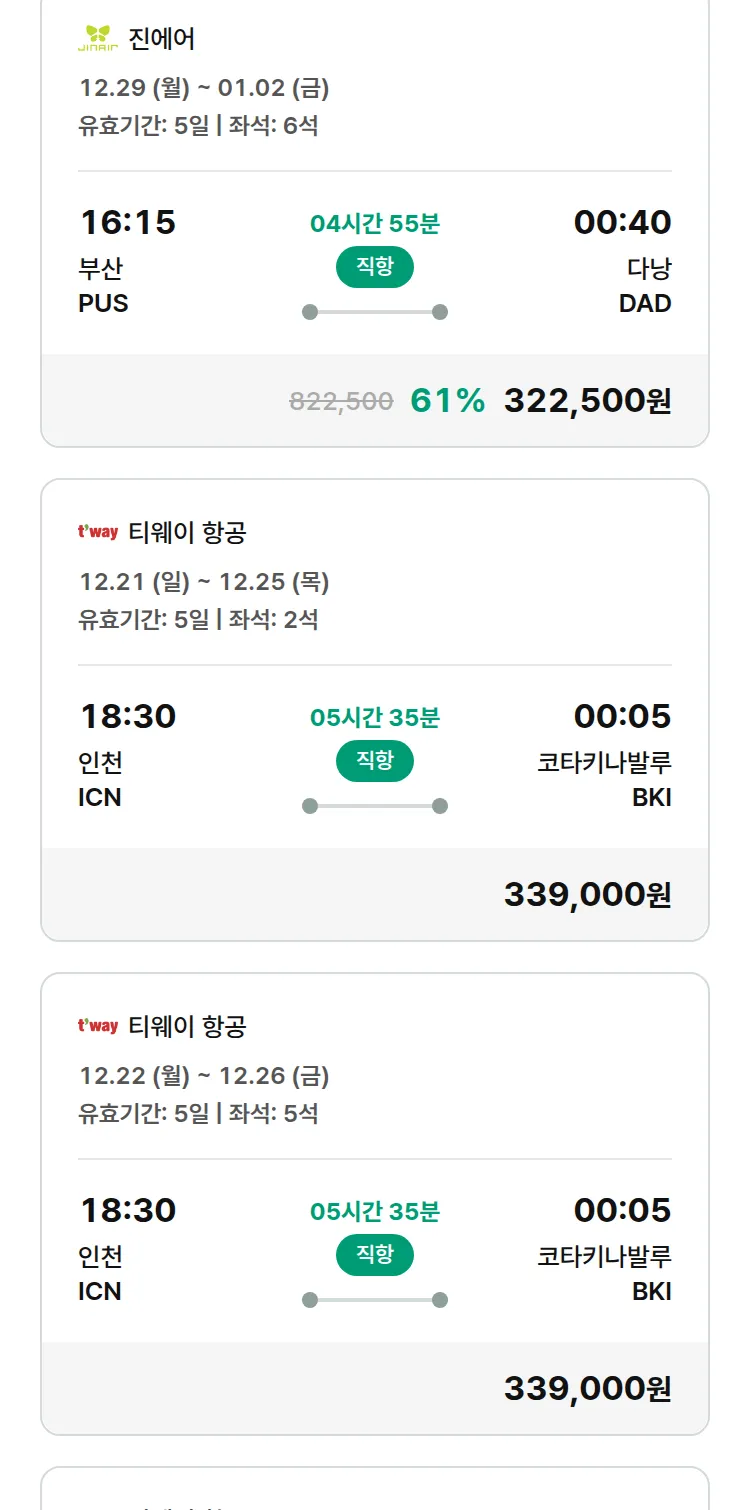This screenshot has width=750, height=1510.
Task: Click the 04시간 55분 flight duration
Action: point(375,223)
